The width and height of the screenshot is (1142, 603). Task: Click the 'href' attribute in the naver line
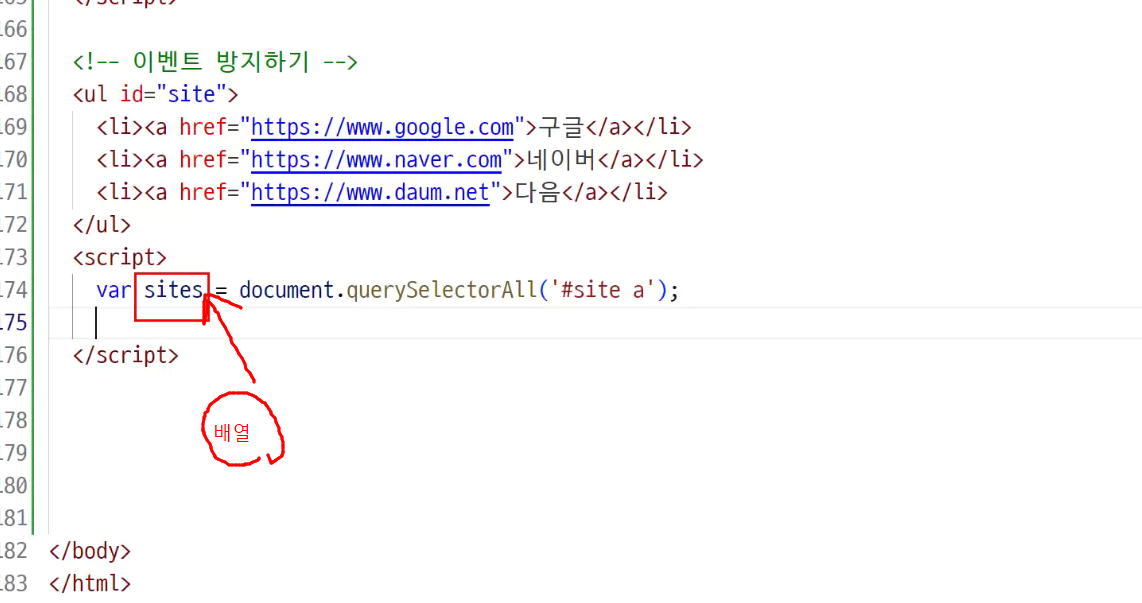pos(203,160)
